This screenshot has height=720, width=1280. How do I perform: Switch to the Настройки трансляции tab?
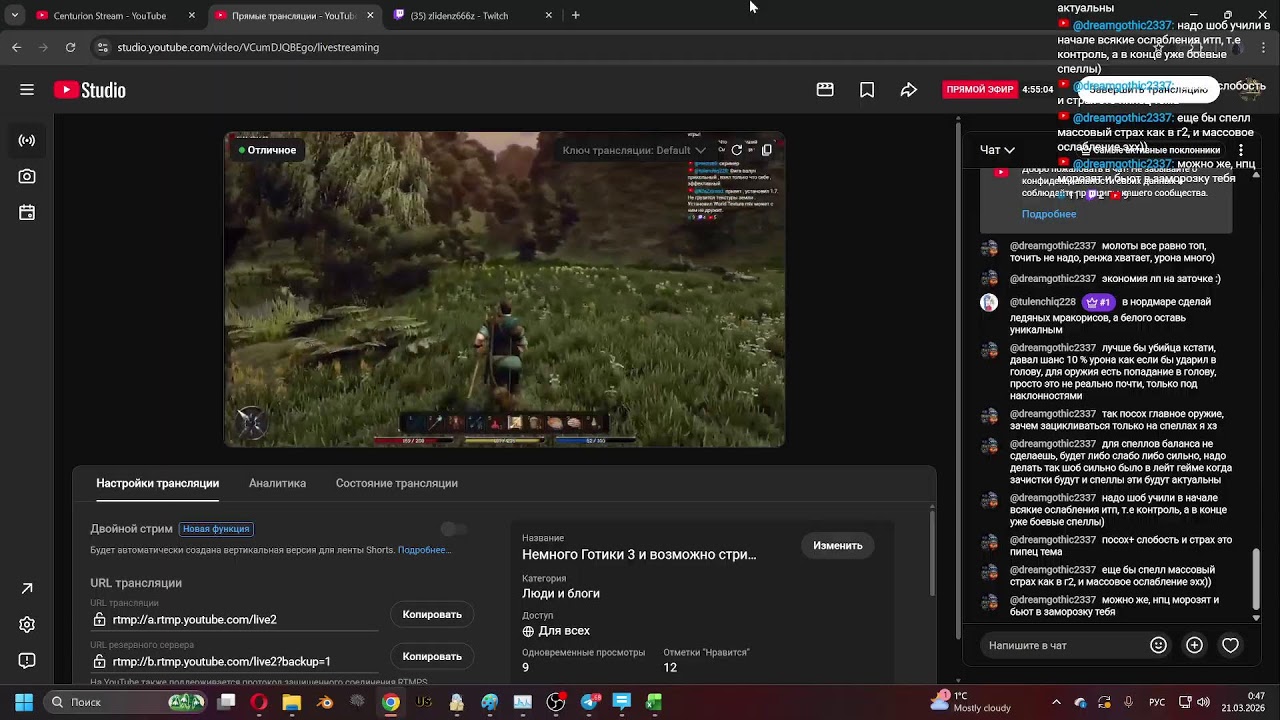[x=157, y=483]
